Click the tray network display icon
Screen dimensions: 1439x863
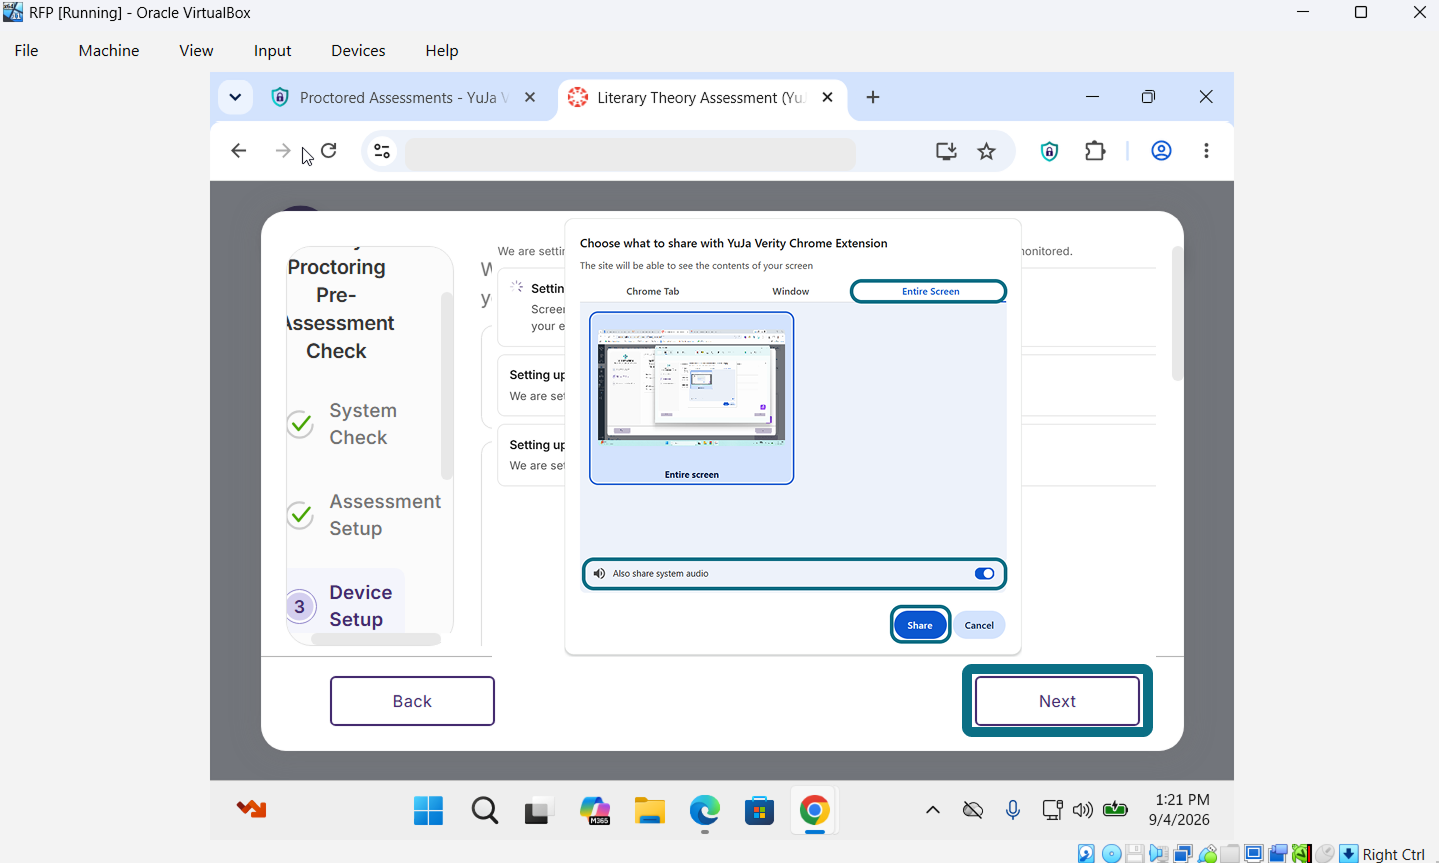(1051, 810)
